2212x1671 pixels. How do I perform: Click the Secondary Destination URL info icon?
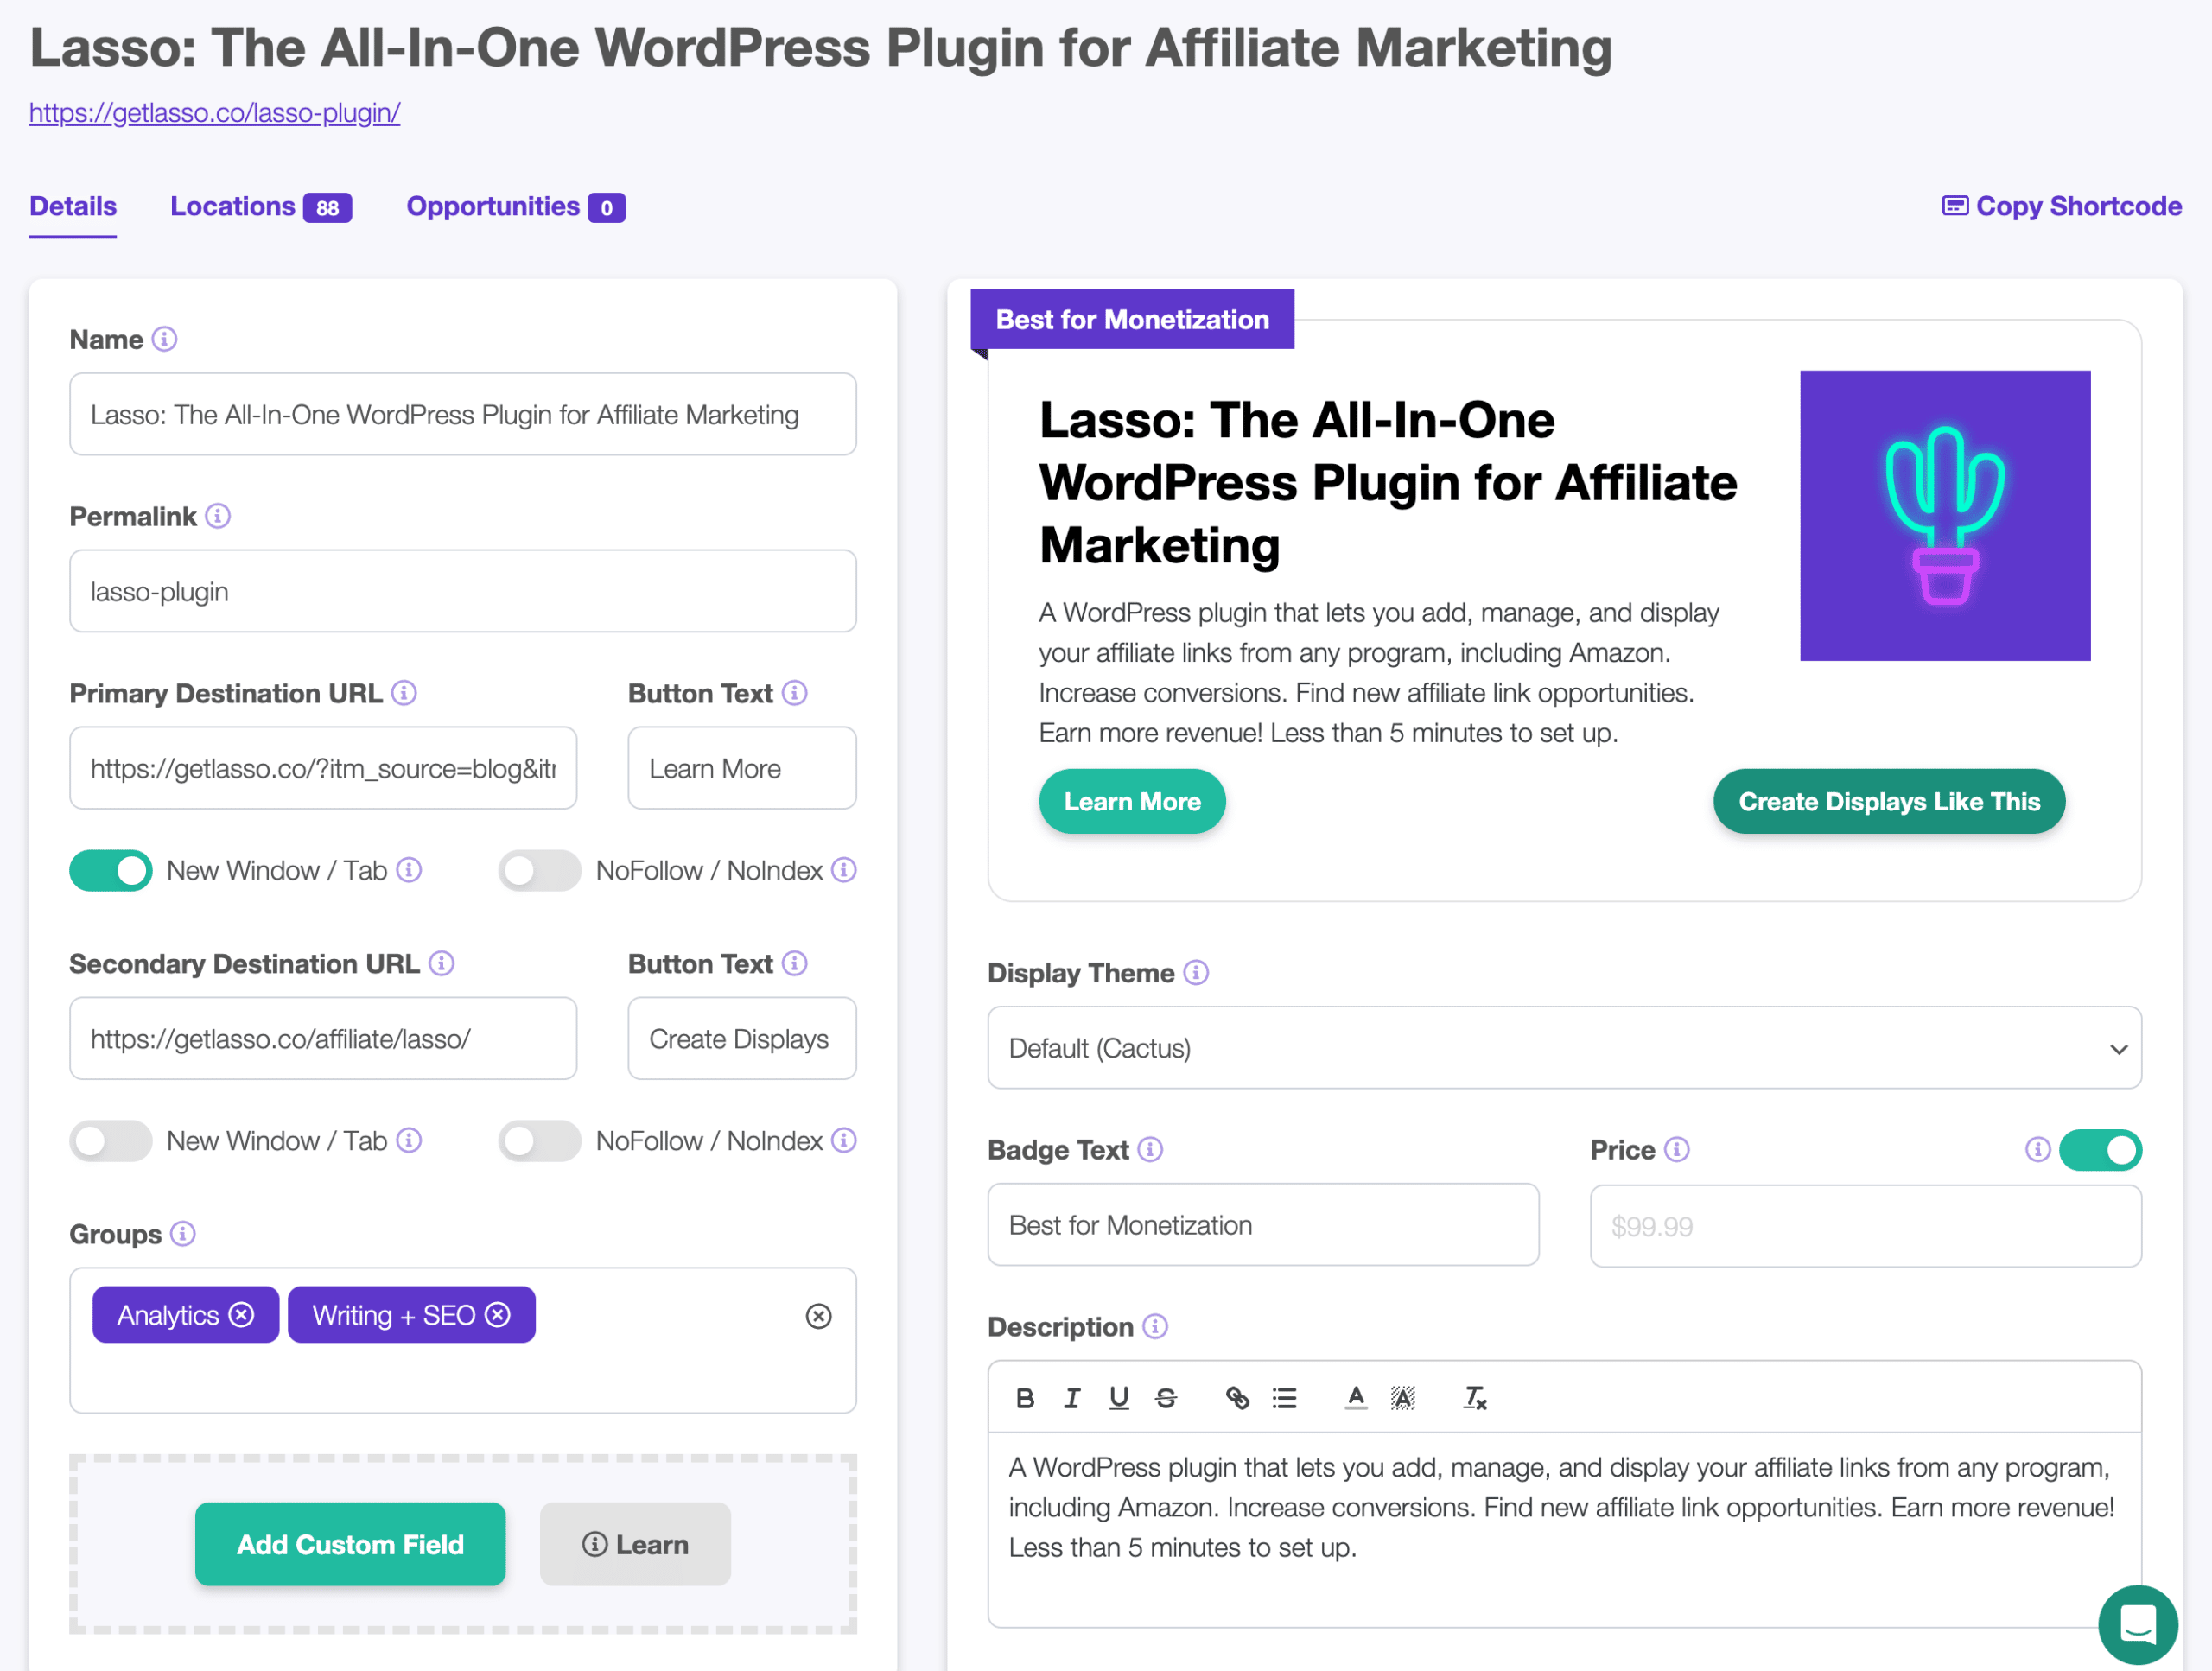tap(441, 963)
